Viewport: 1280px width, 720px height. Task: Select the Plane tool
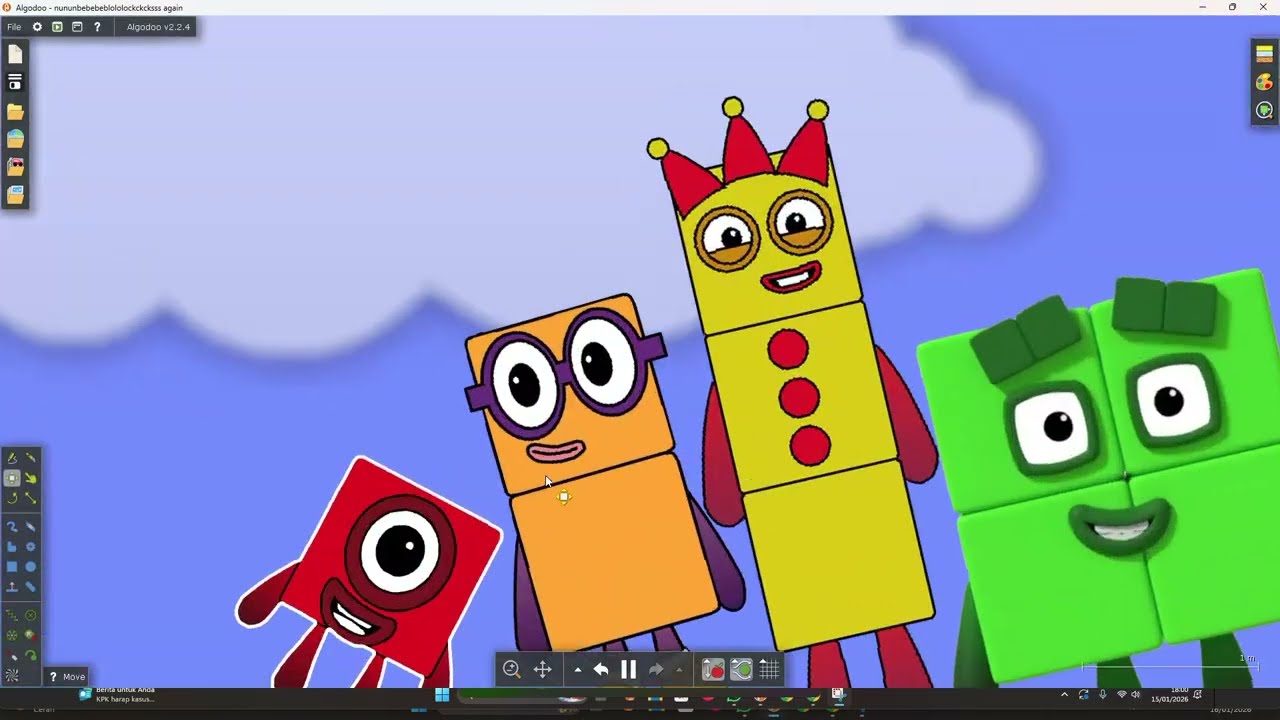12,586
